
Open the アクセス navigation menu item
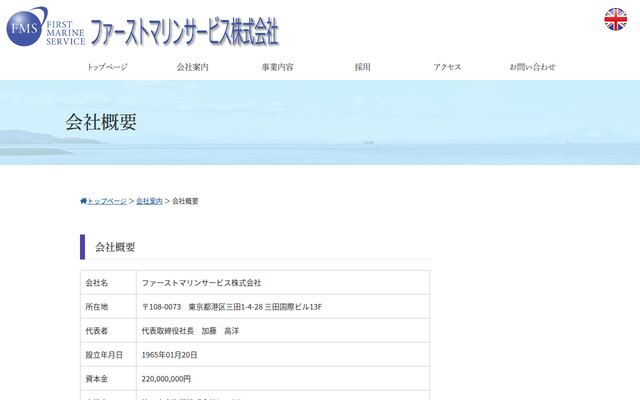(447, 67)
